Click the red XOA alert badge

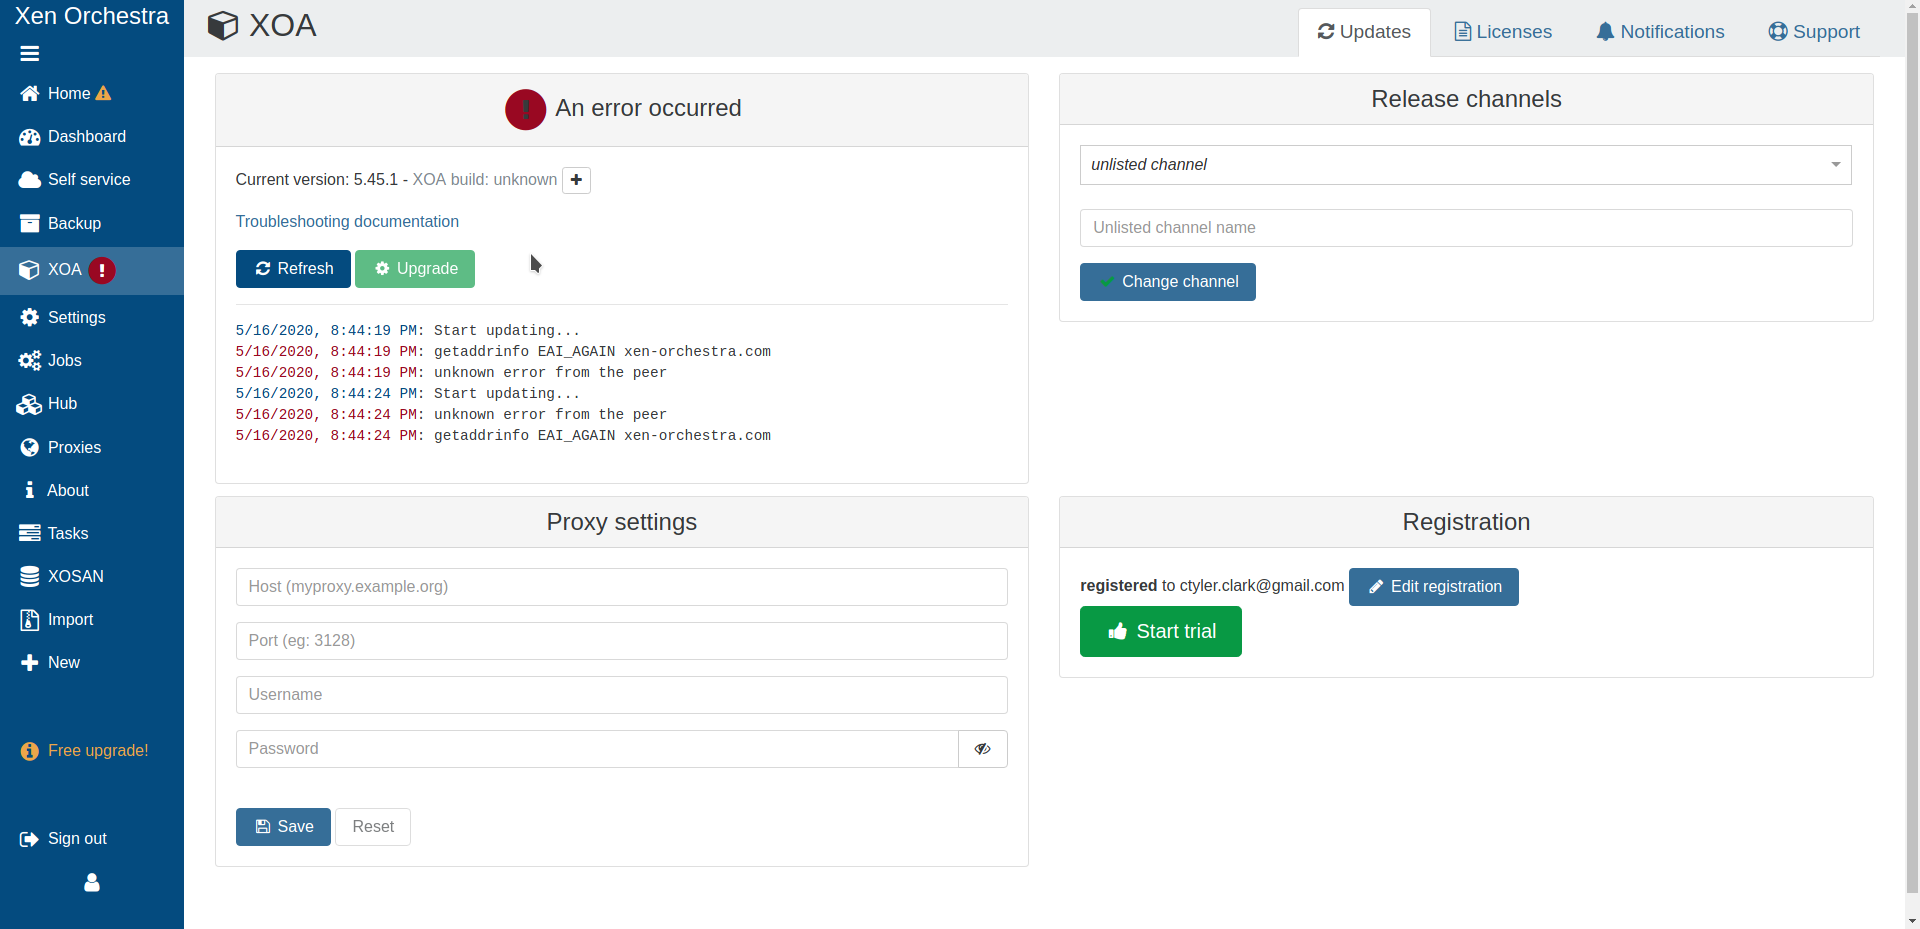point(102,270)
